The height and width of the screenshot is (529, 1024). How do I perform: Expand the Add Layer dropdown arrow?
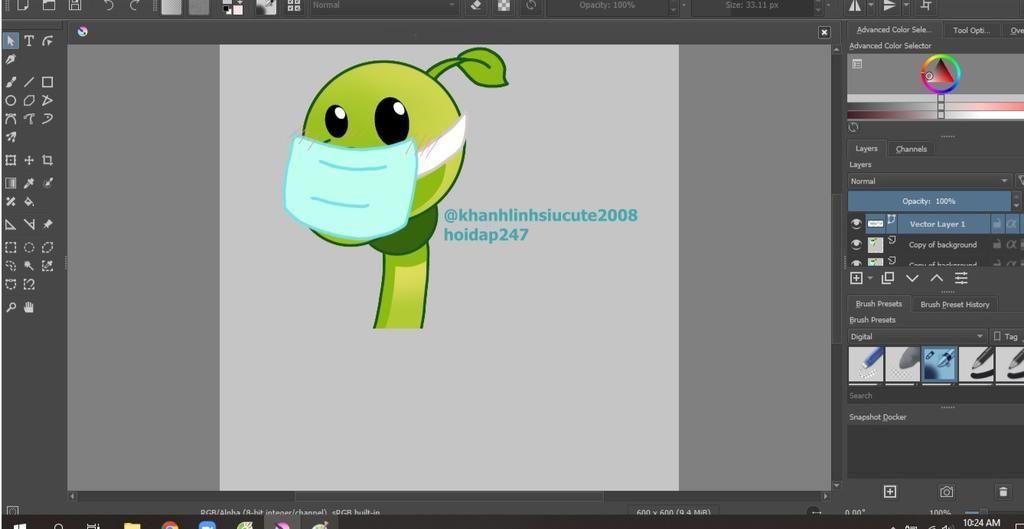coord(871,278)
